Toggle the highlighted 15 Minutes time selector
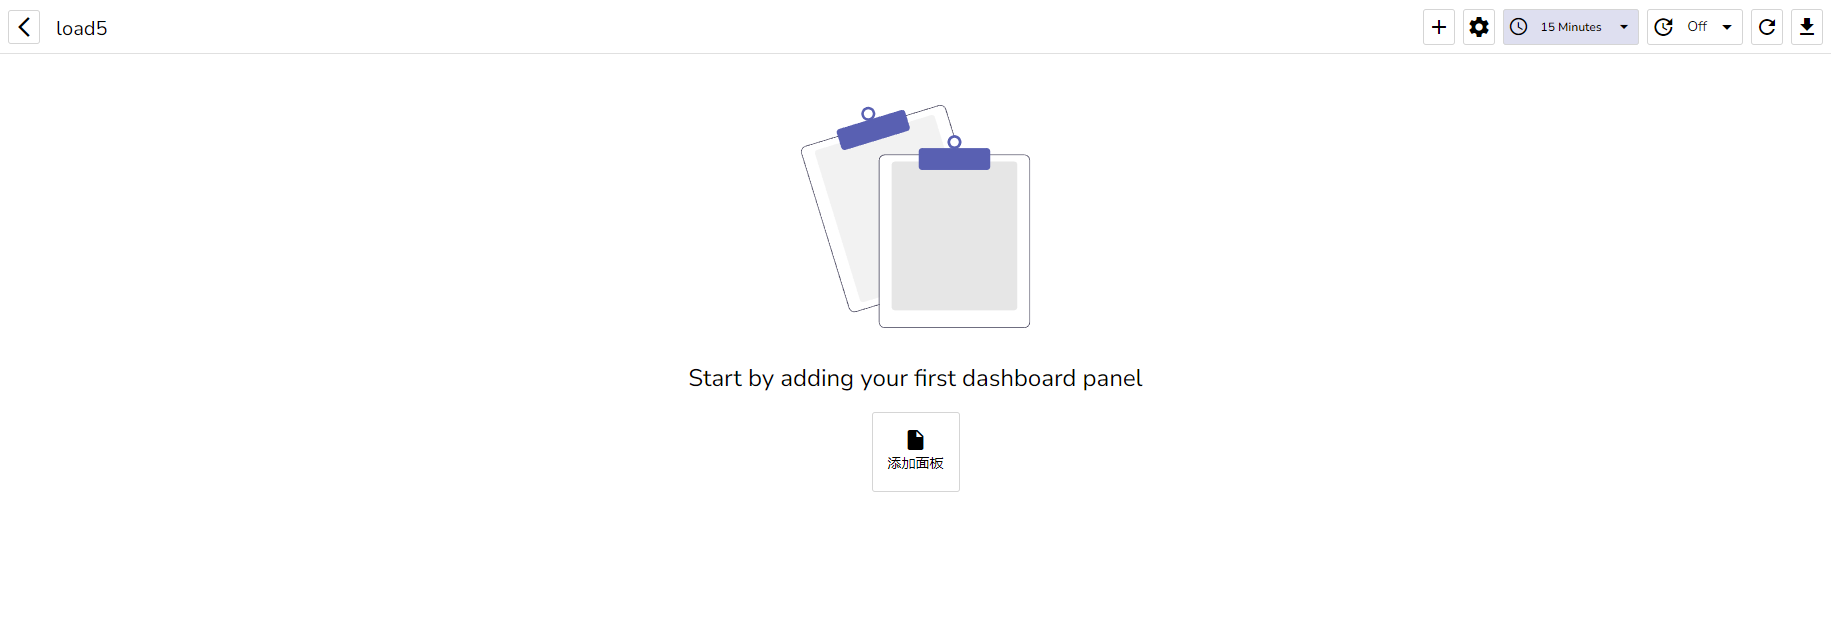 tap(1568, 27)
